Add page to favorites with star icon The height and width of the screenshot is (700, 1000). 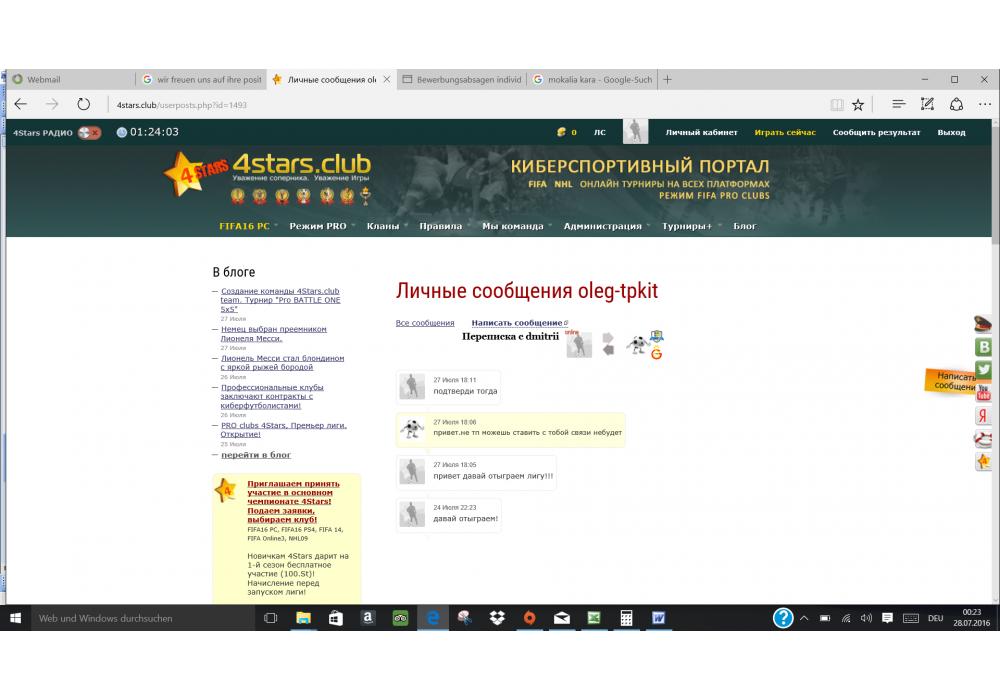coord(858,104)
